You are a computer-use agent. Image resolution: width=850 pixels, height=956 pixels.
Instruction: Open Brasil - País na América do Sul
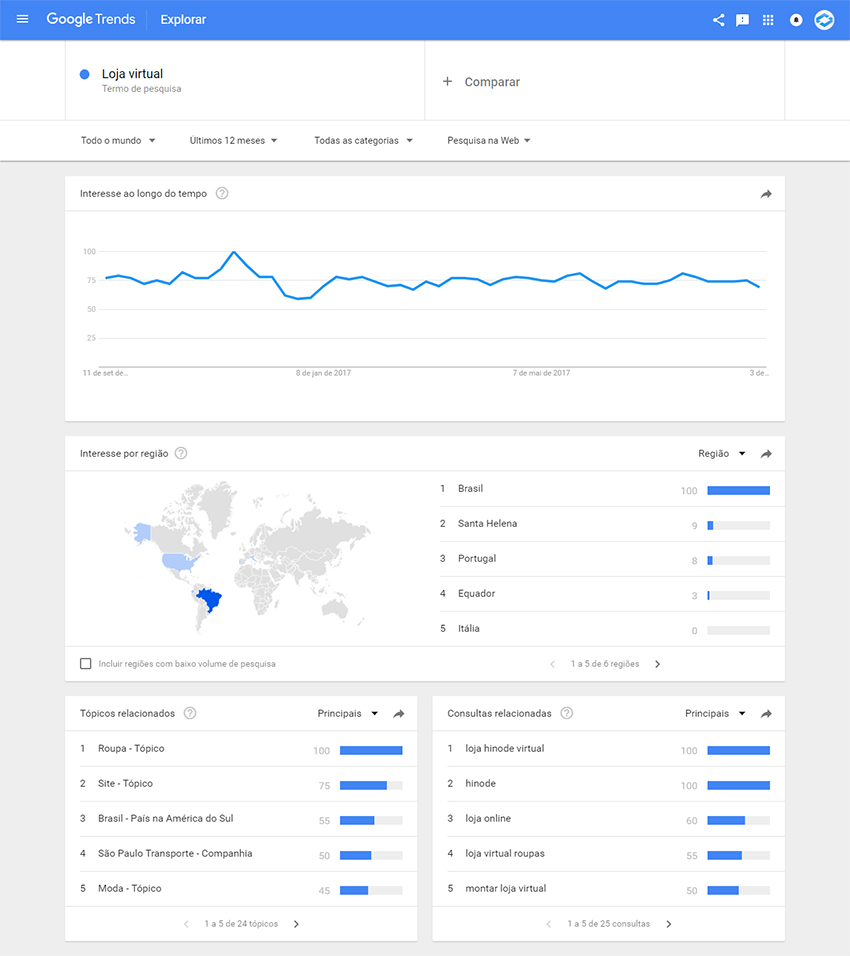click(x=241, y=819)
